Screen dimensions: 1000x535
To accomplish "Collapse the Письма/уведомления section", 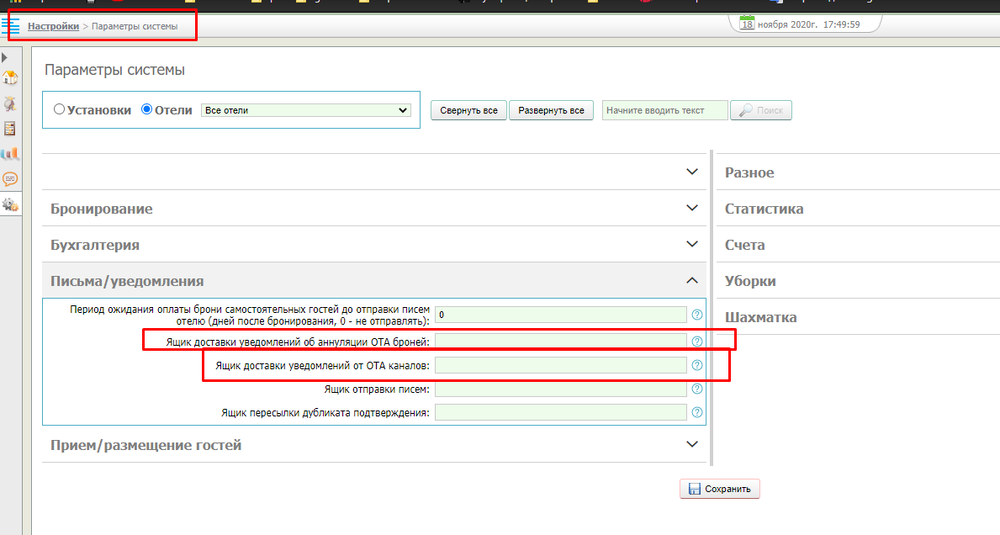I will click(x=692, y=281).
